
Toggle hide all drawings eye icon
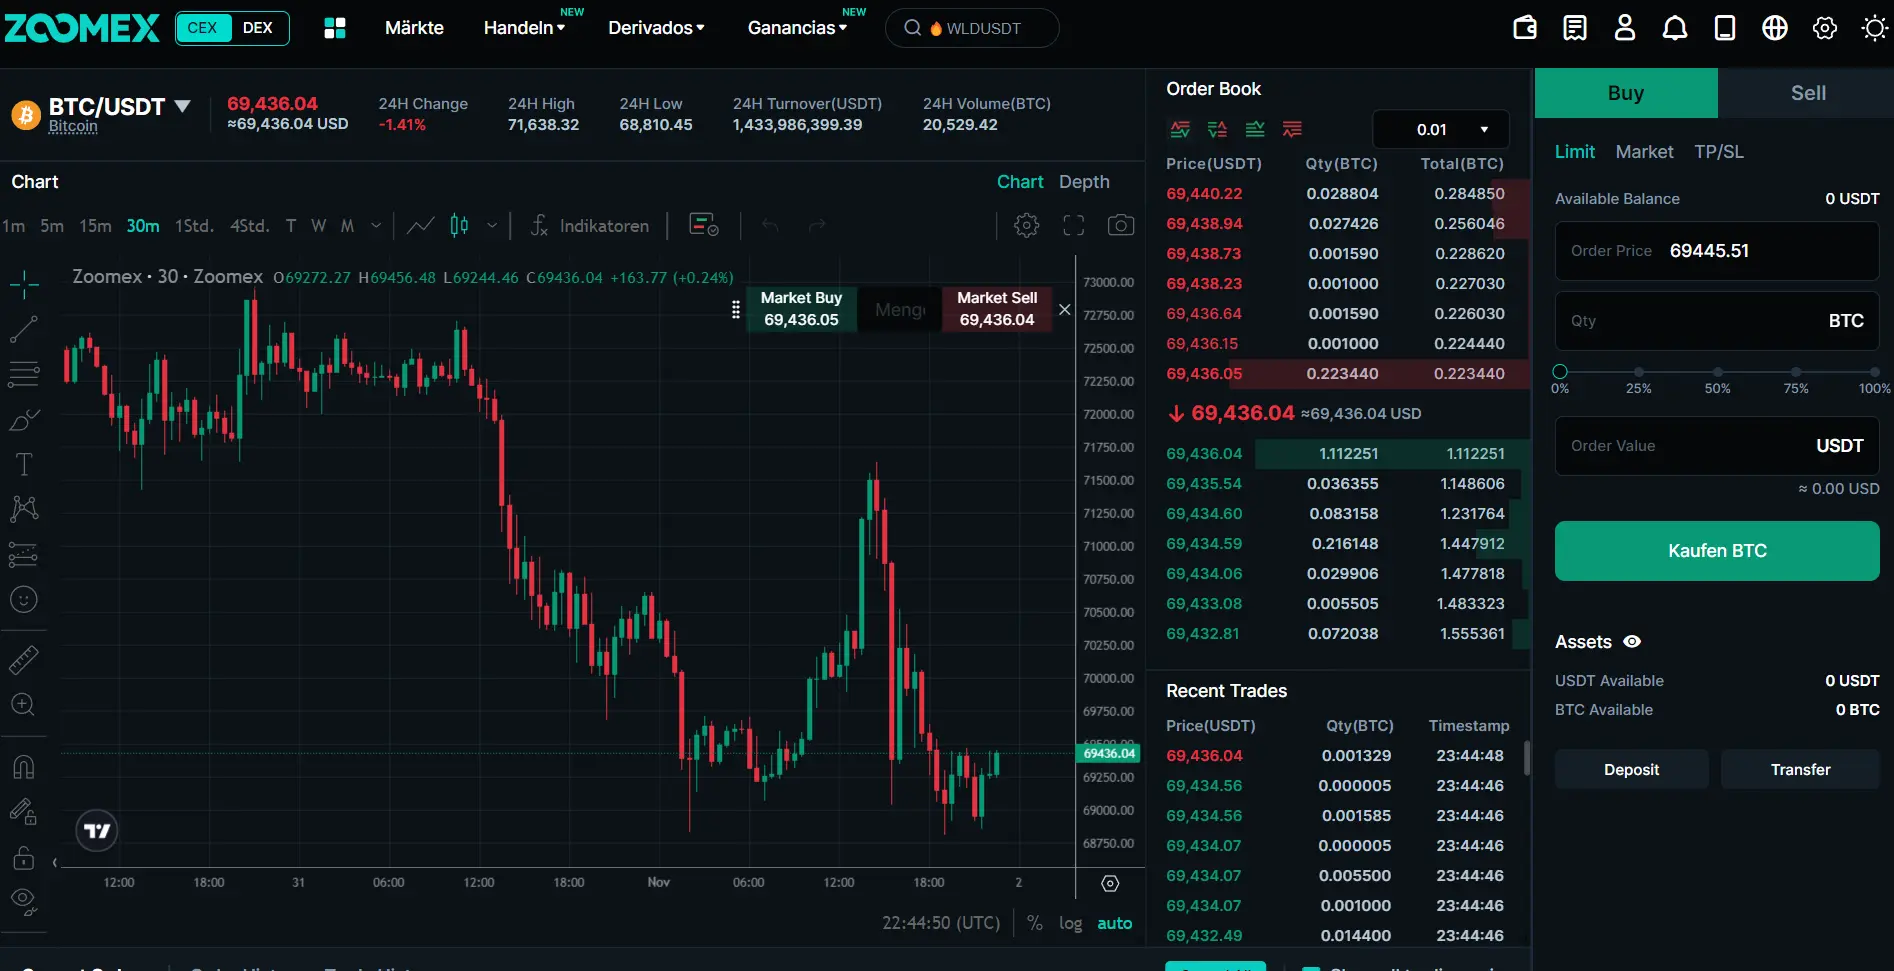pos(24,902)
